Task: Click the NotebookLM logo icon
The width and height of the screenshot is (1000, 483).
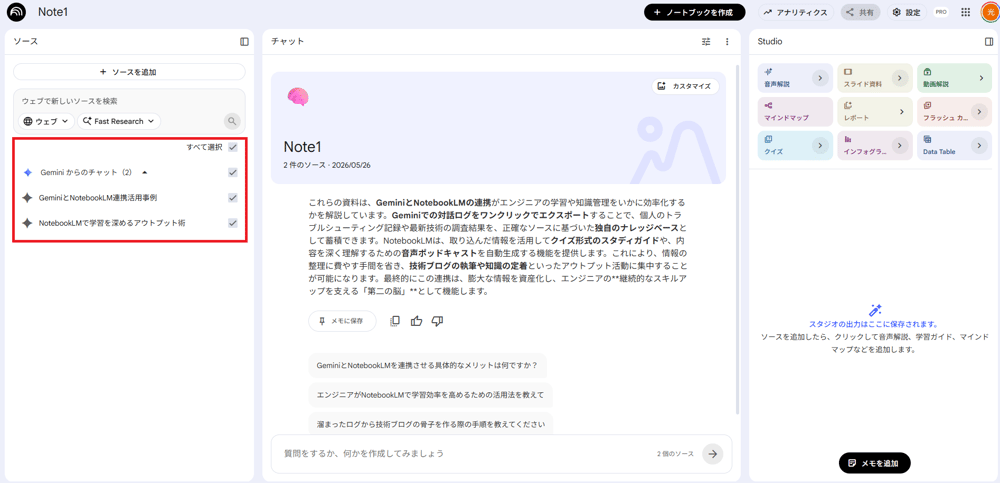Action: click(17, 12)
